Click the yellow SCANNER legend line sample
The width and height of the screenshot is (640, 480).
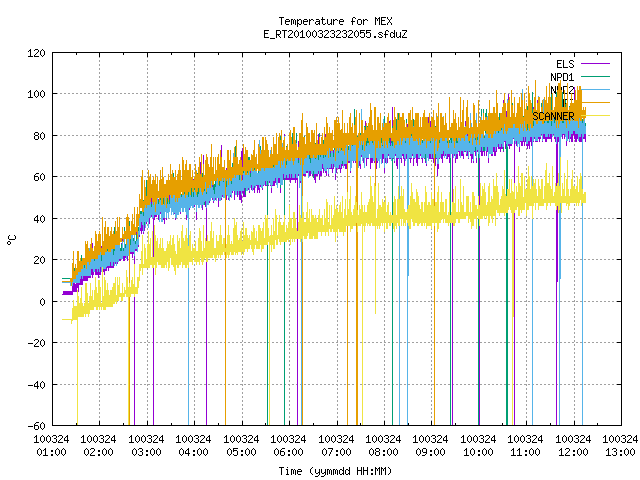(596, 116)
